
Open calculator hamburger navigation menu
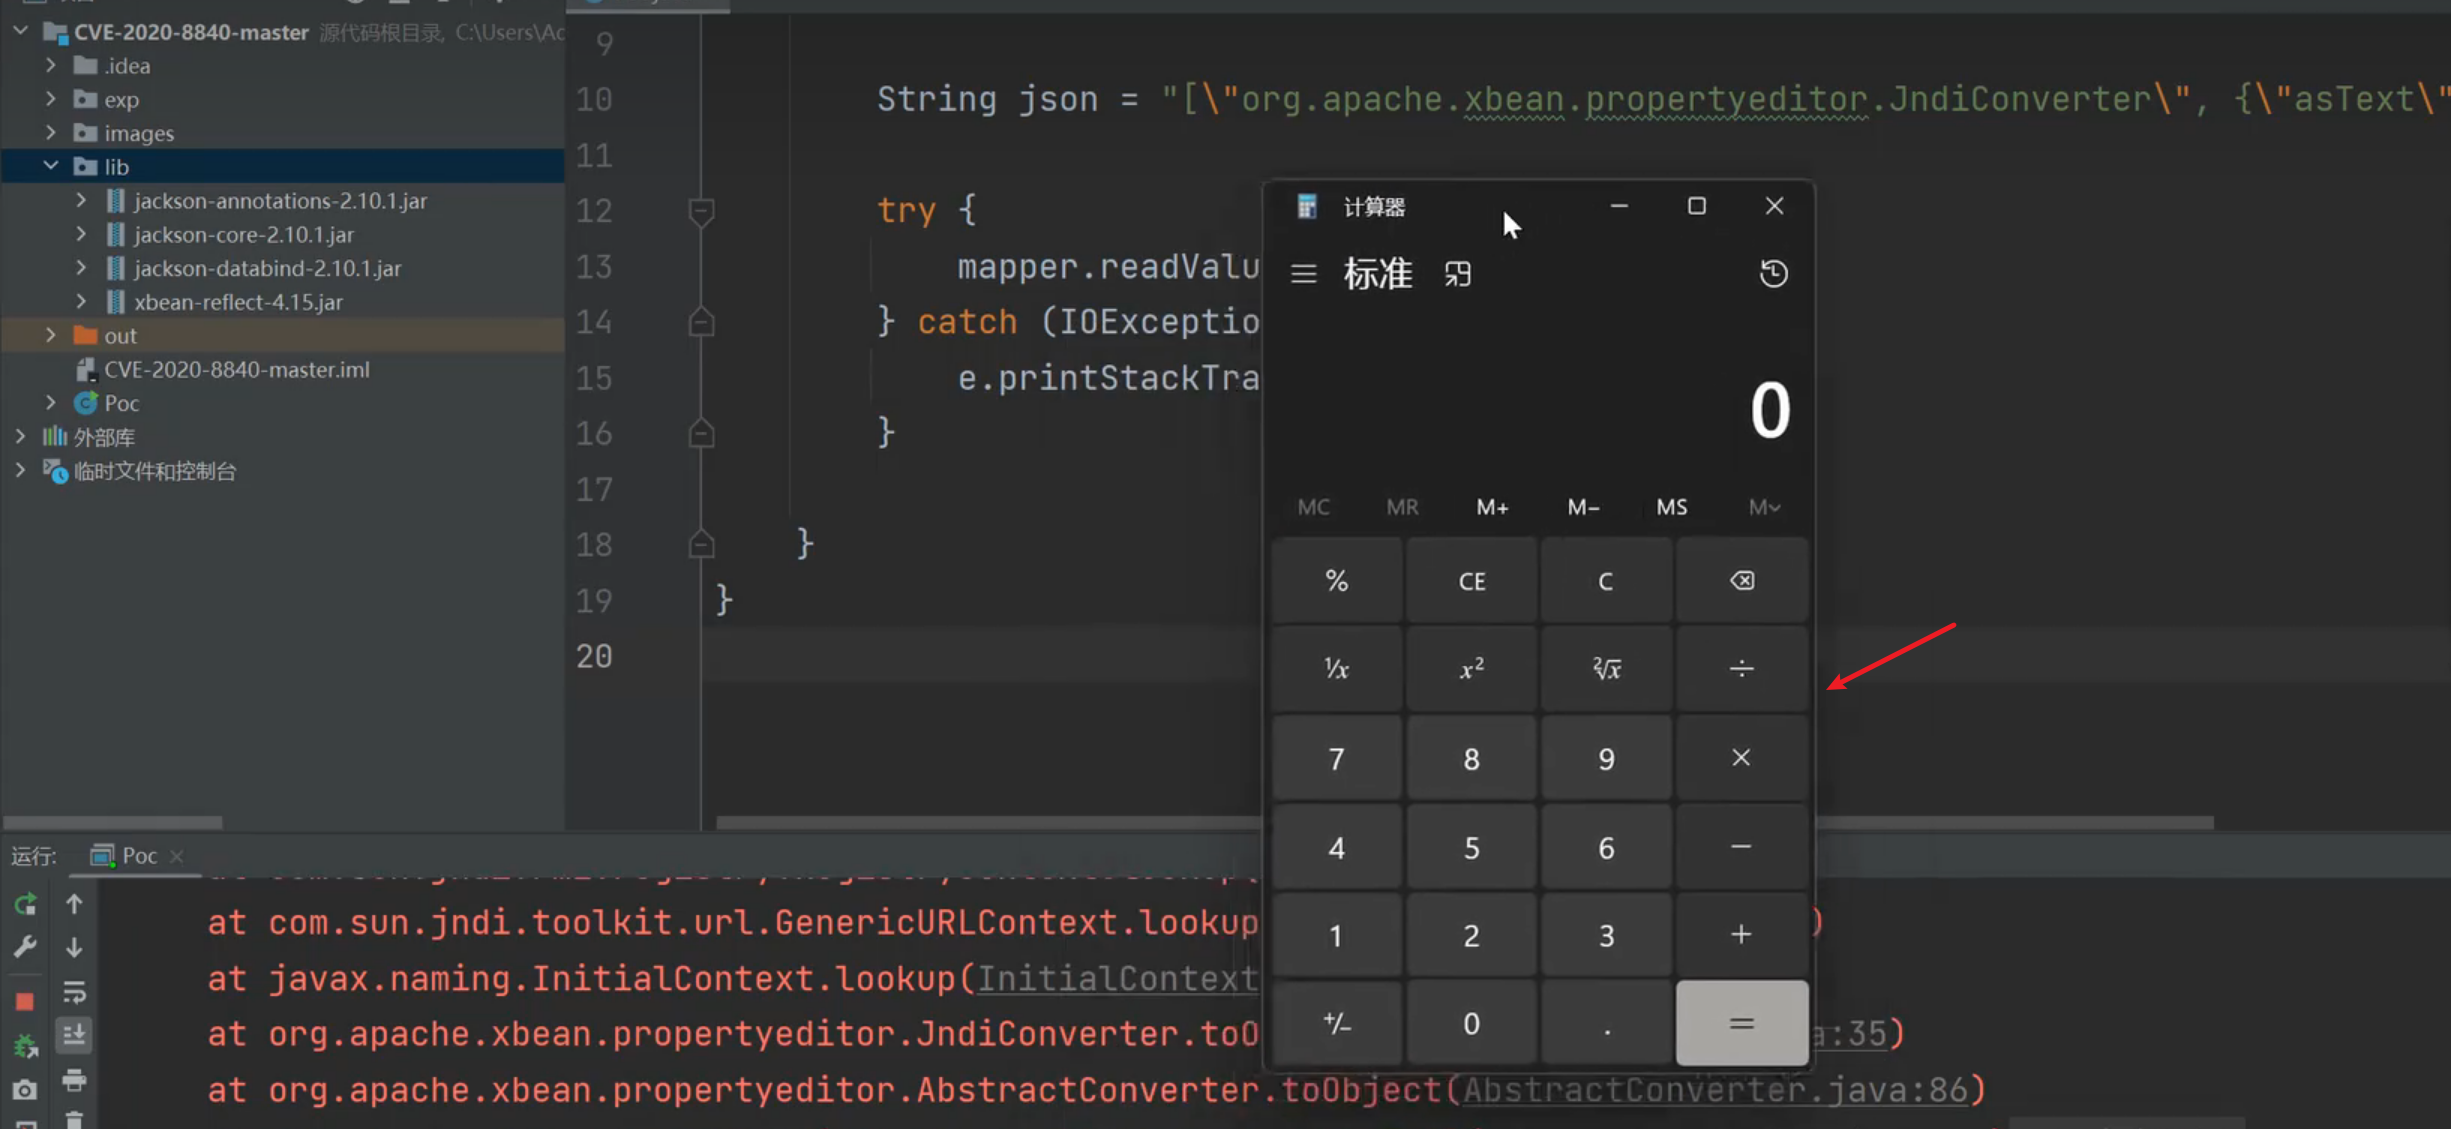(x=1303, y=274)
